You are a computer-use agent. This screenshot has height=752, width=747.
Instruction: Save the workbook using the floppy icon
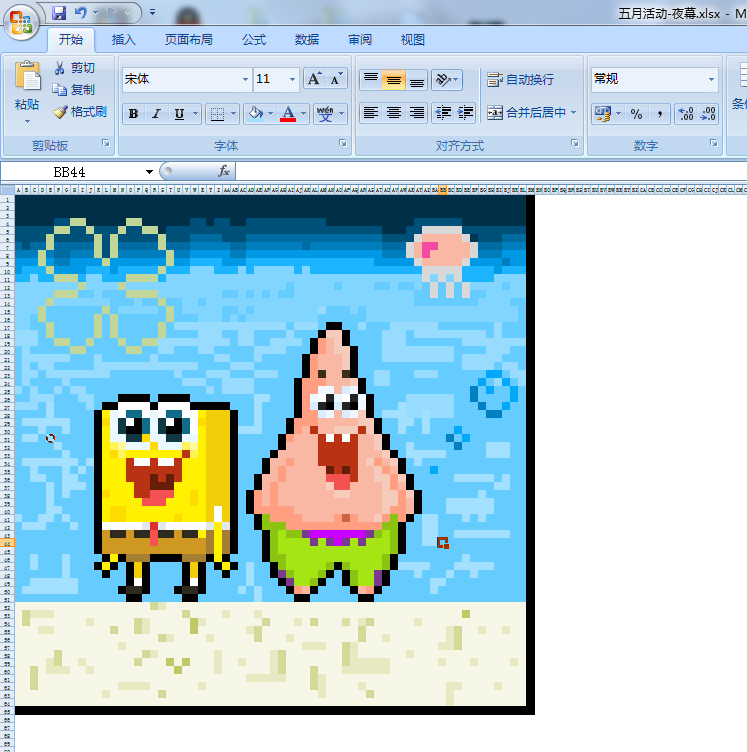[x=59, y=13]
